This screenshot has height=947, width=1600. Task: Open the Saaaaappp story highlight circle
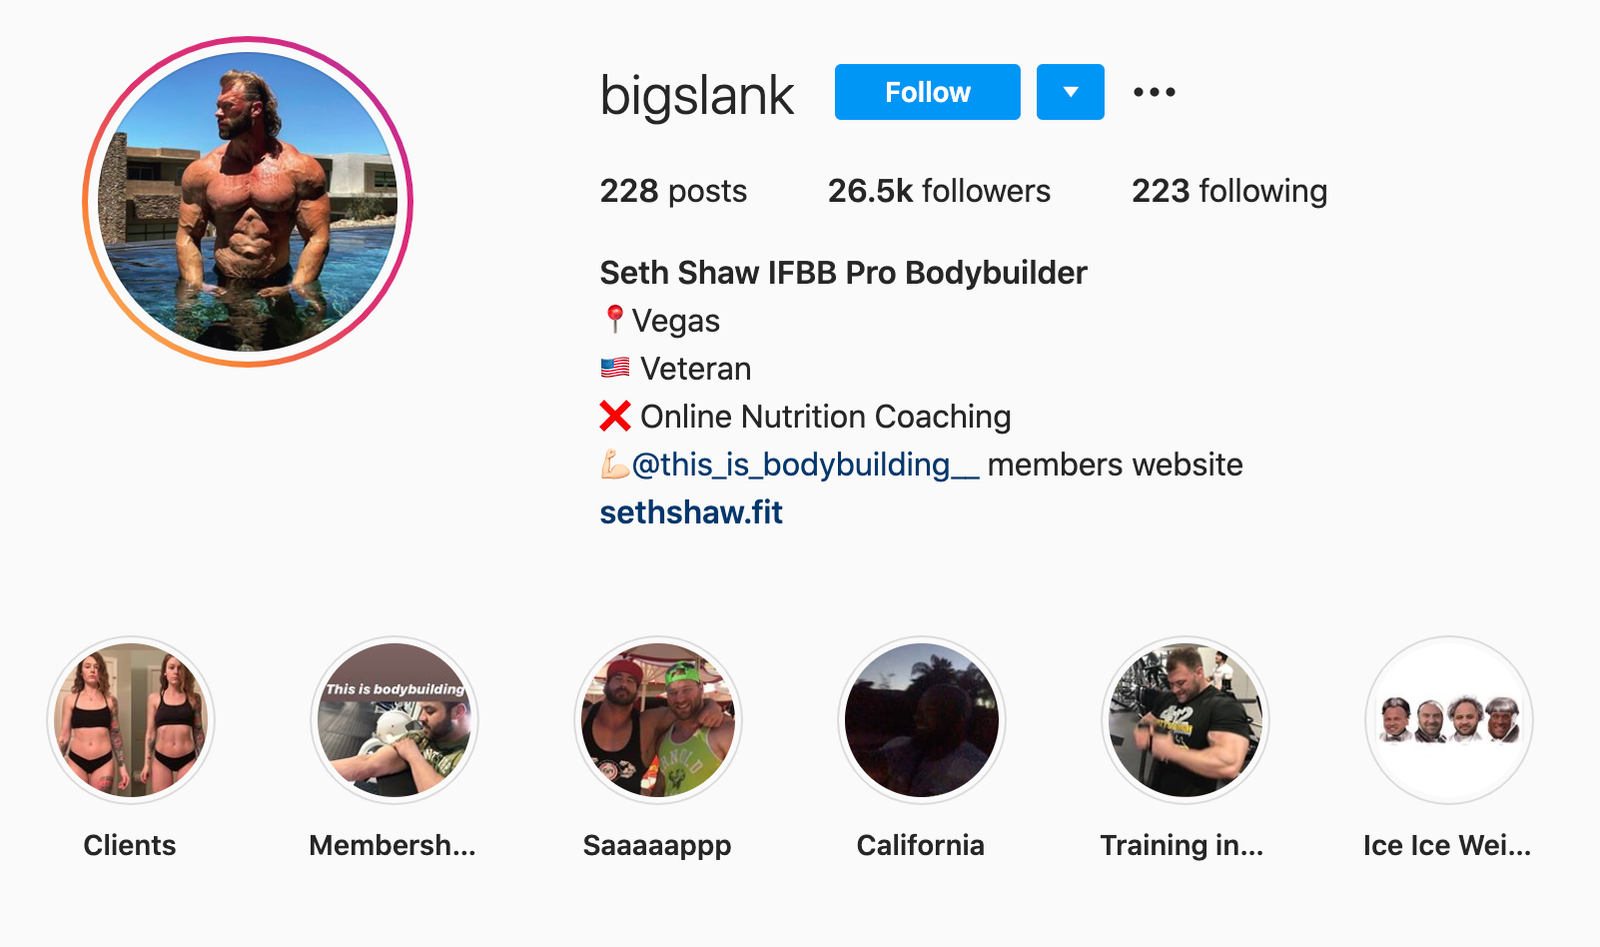(658, 720)
